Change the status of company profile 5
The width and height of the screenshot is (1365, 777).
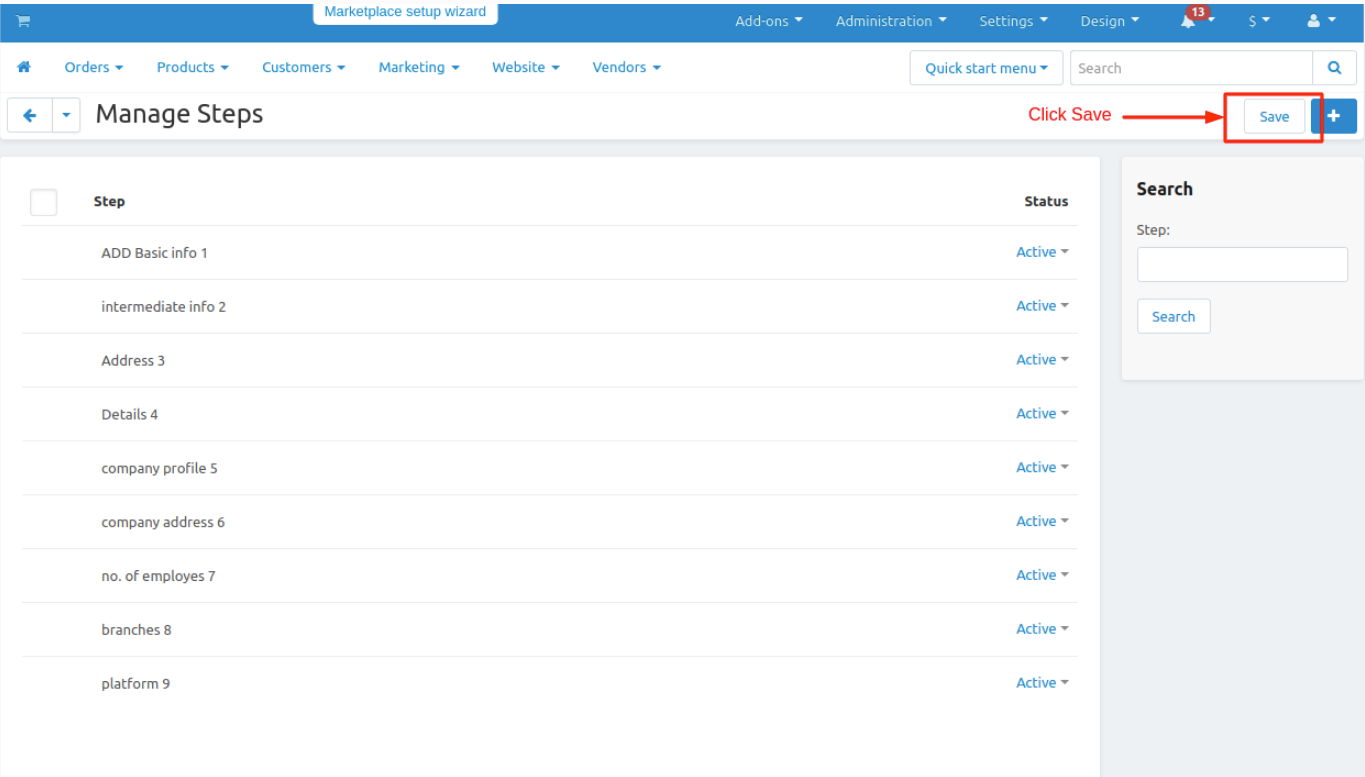coord(1041,467)
